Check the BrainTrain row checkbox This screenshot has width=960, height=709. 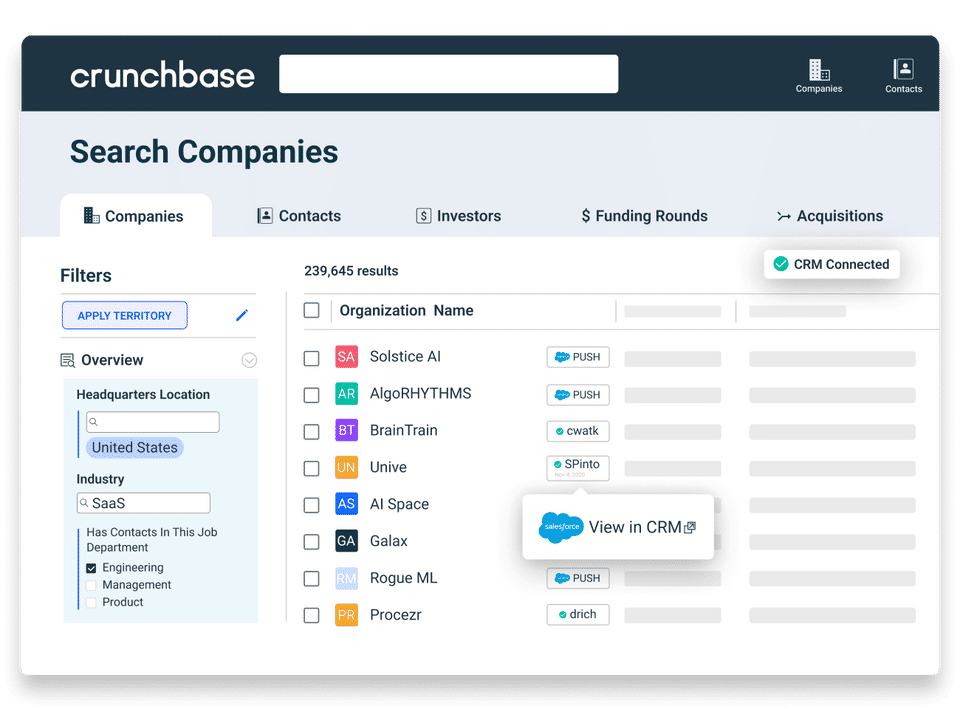tap(312, 432)
